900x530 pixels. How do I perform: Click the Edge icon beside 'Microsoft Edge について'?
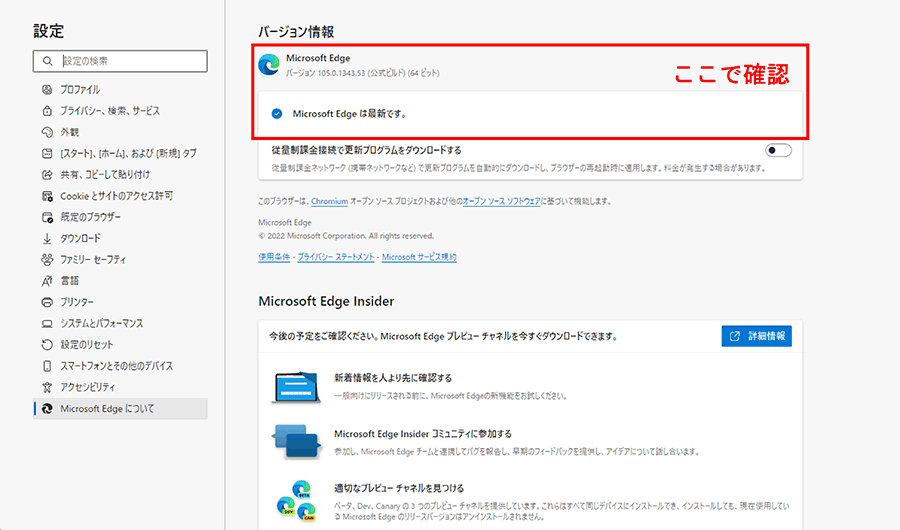click(47, 408)
